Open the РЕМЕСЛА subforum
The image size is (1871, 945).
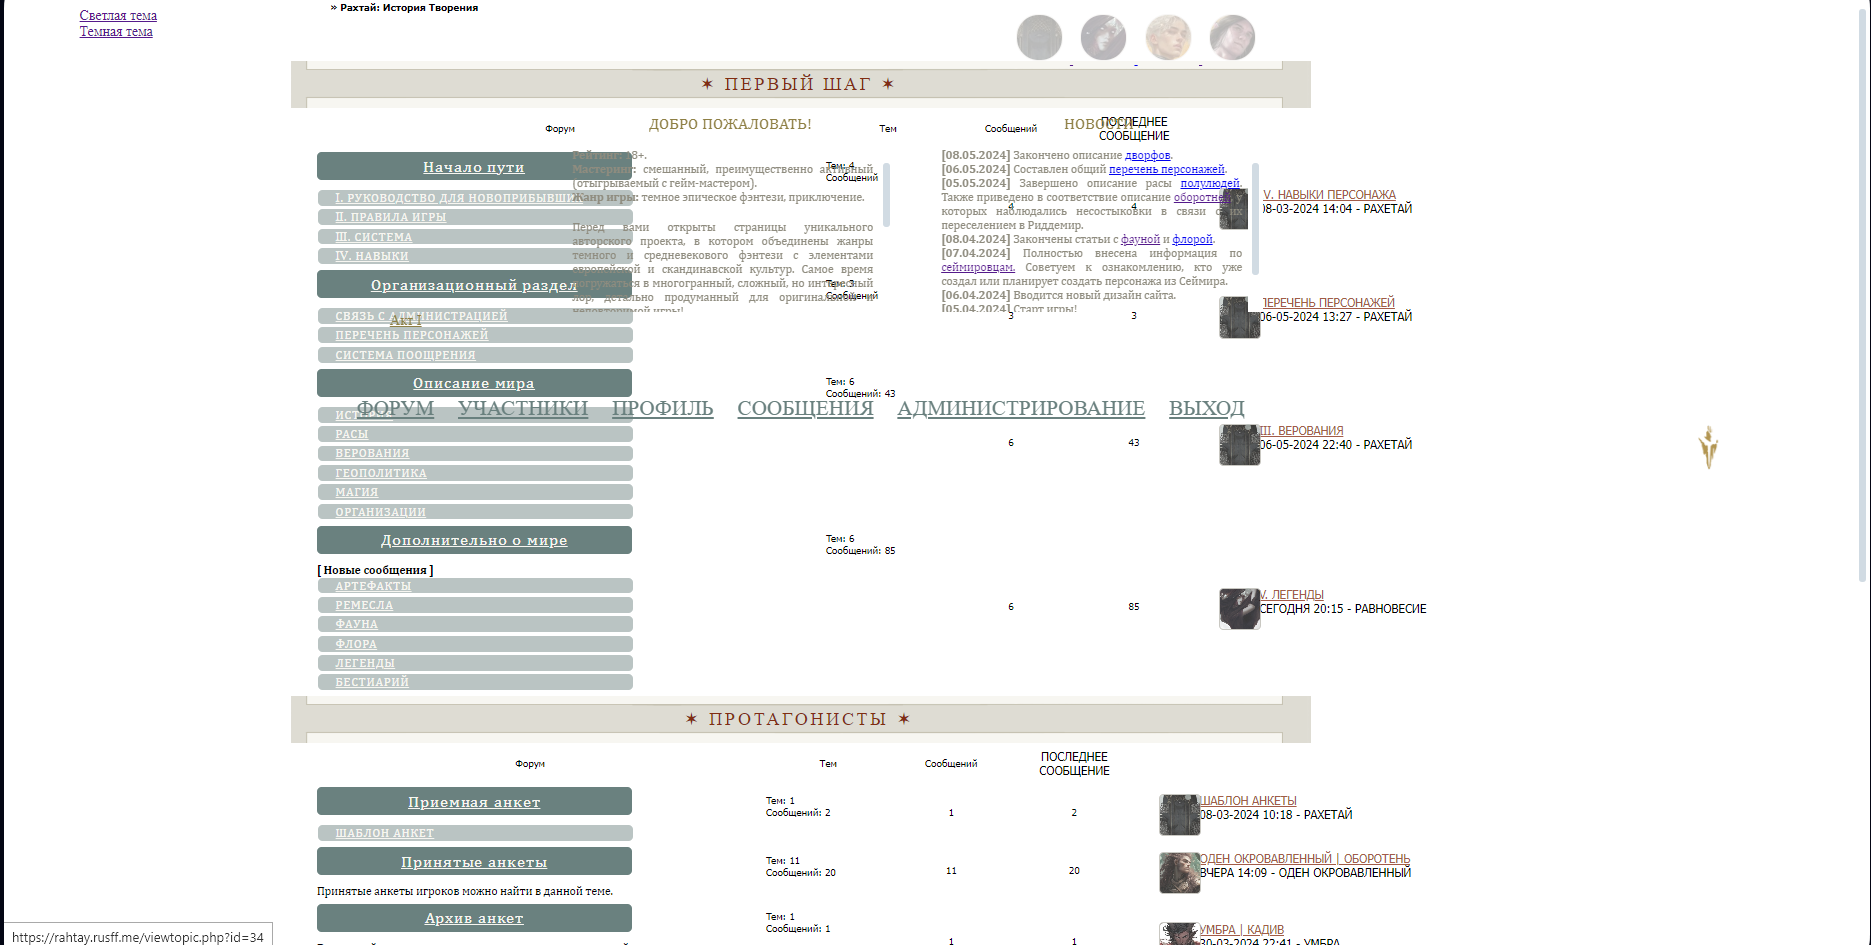(364, 605)
